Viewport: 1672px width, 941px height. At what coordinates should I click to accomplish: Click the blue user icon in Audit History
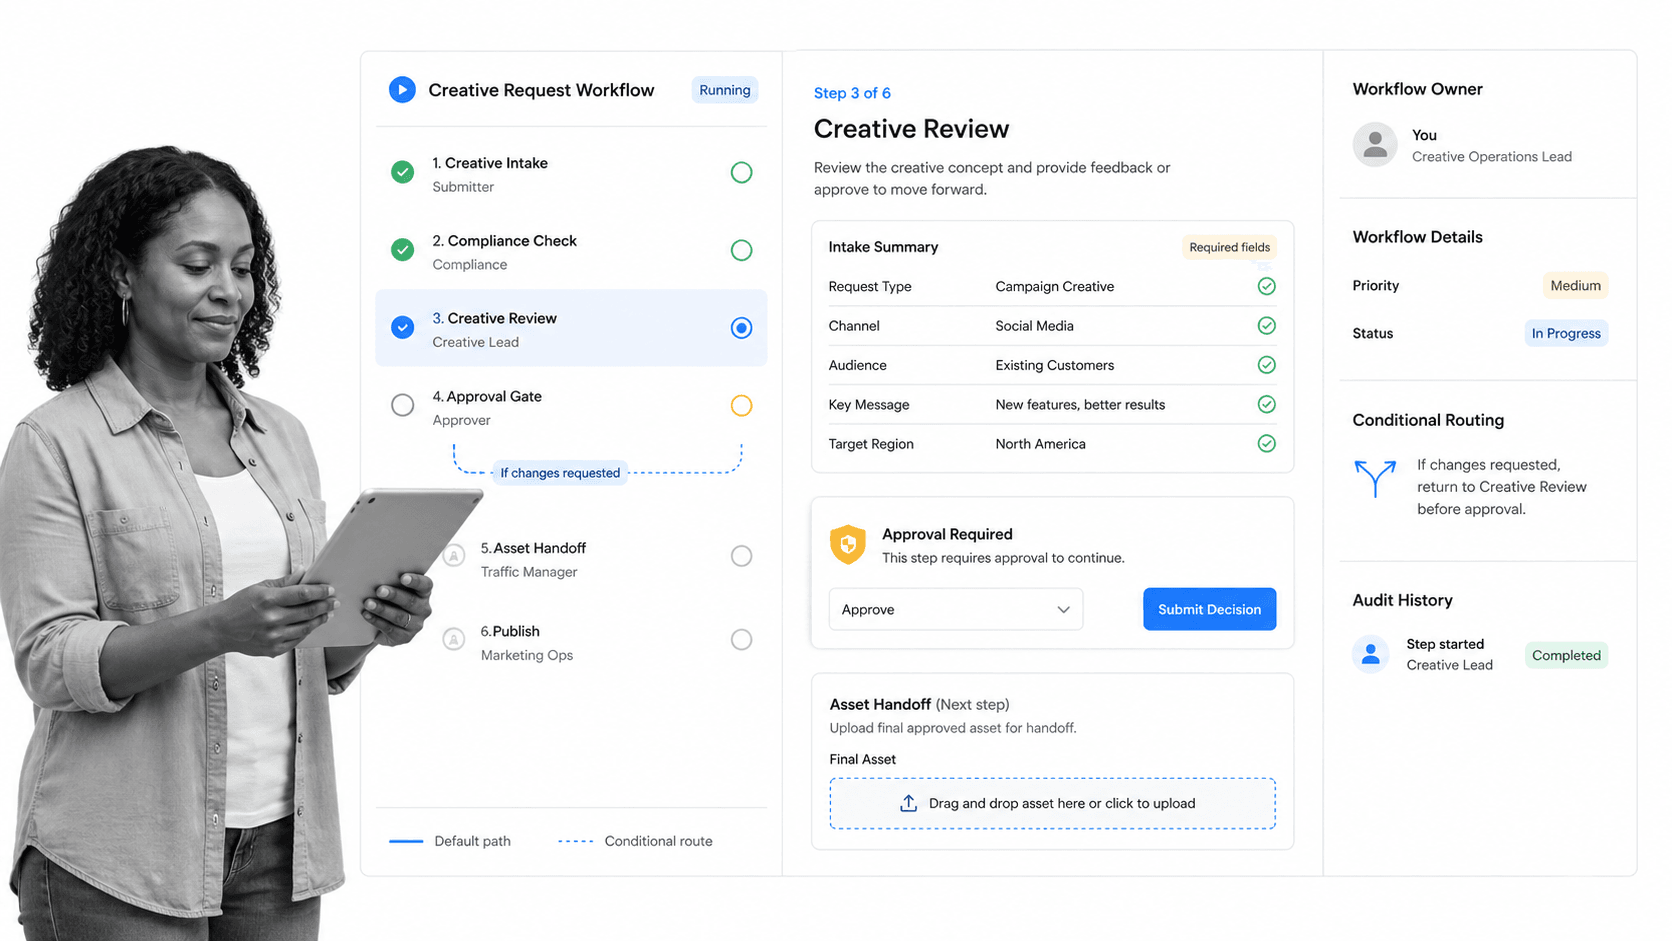[1371, 654]
